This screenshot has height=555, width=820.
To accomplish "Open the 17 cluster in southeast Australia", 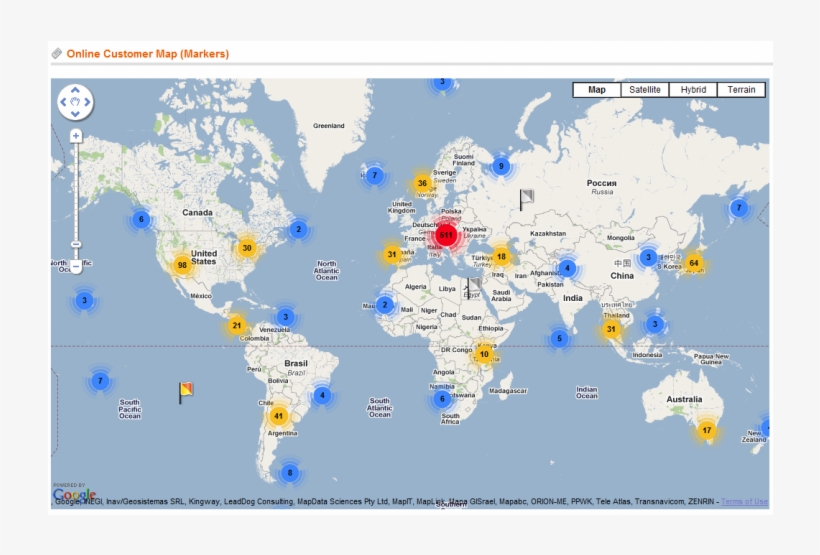I will click(x=707, y=431).
